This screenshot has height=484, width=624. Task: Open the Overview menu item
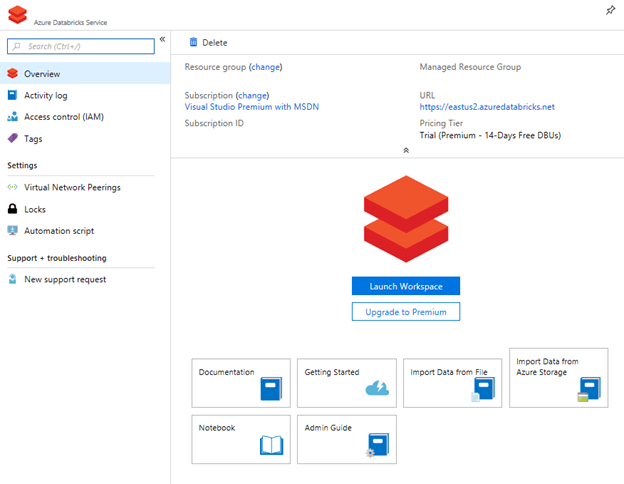click(x=42, y=74)
